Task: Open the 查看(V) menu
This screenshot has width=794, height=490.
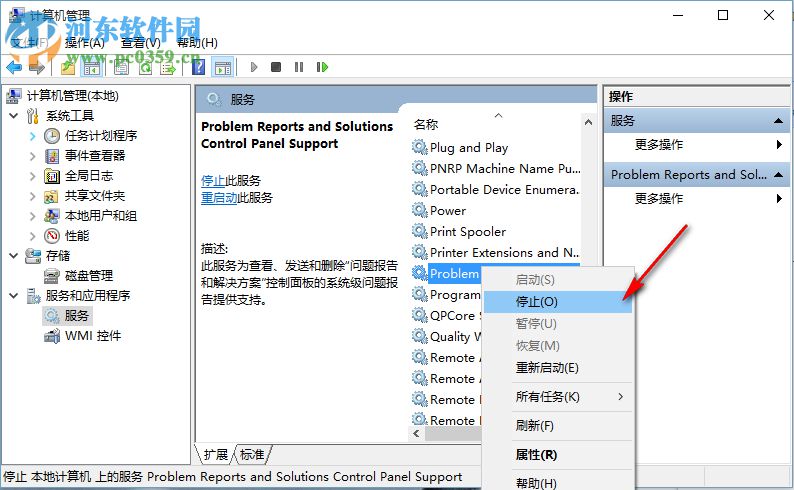Action: [x=140, y=43]
